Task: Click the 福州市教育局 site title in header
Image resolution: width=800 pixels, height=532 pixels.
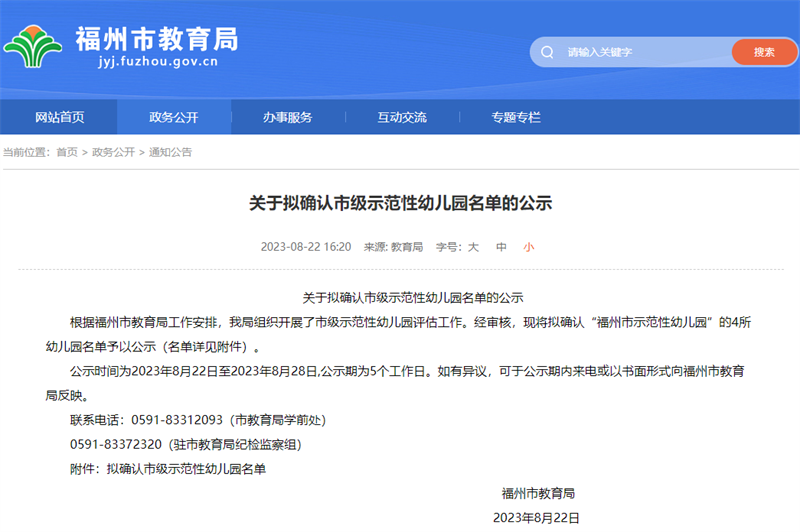Action: tap(156, 38)
